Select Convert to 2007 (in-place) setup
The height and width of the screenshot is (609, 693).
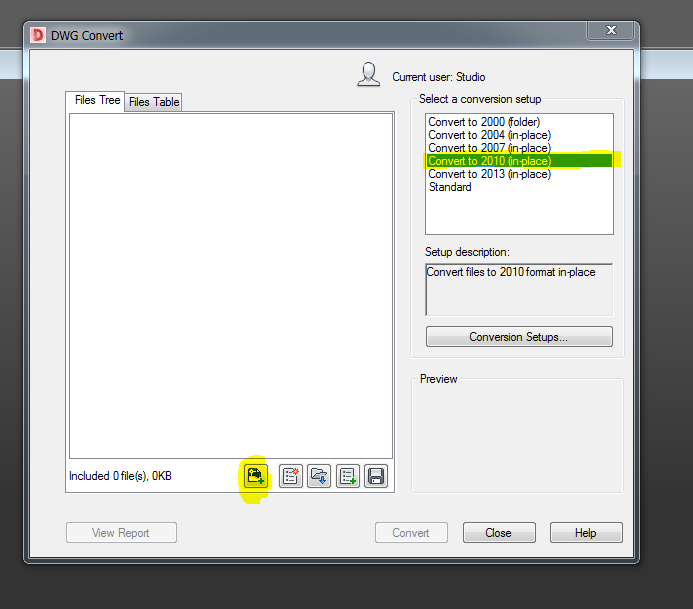(519, 148)
